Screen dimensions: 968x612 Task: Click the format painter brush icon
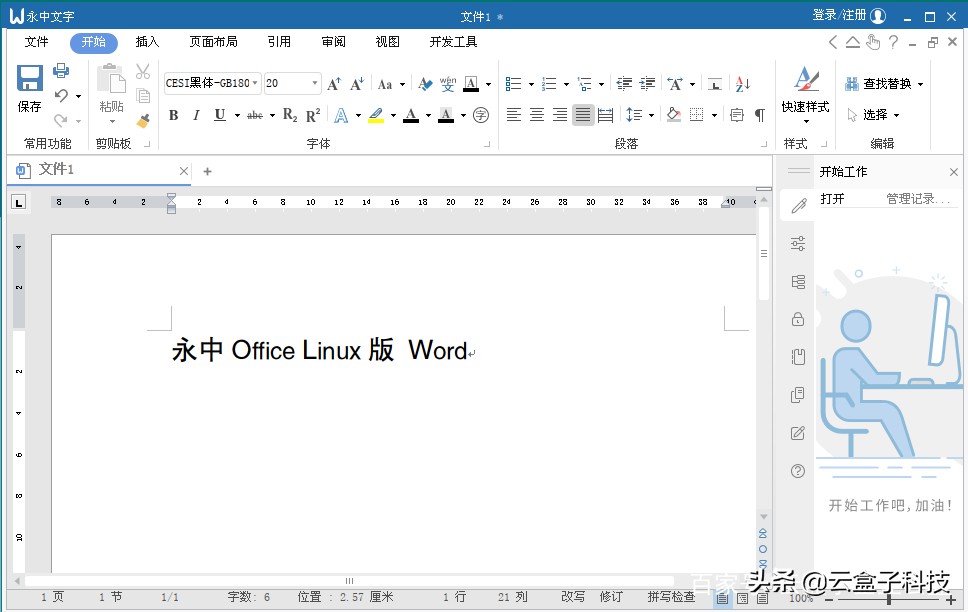click(144, 119)
